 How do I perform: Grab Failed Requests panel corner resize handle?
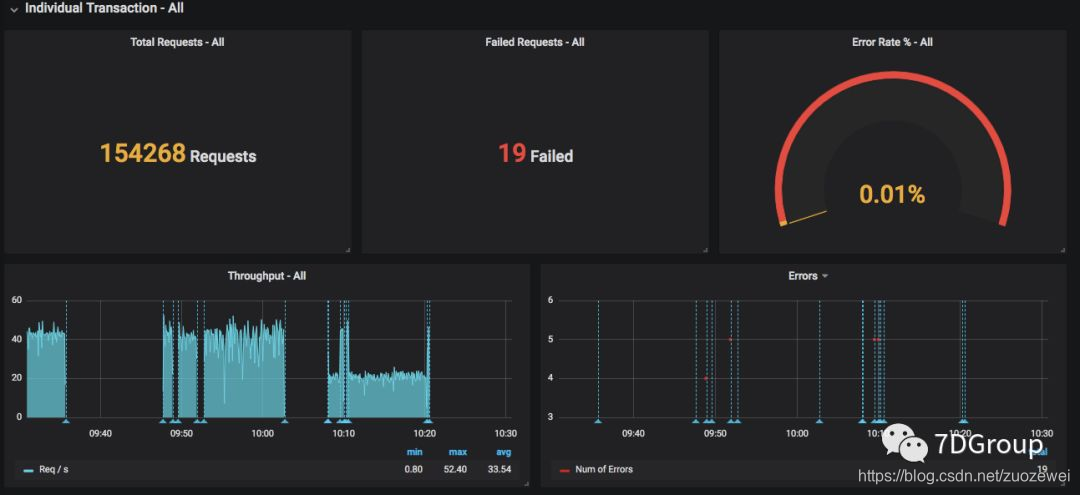pos(705,250)
